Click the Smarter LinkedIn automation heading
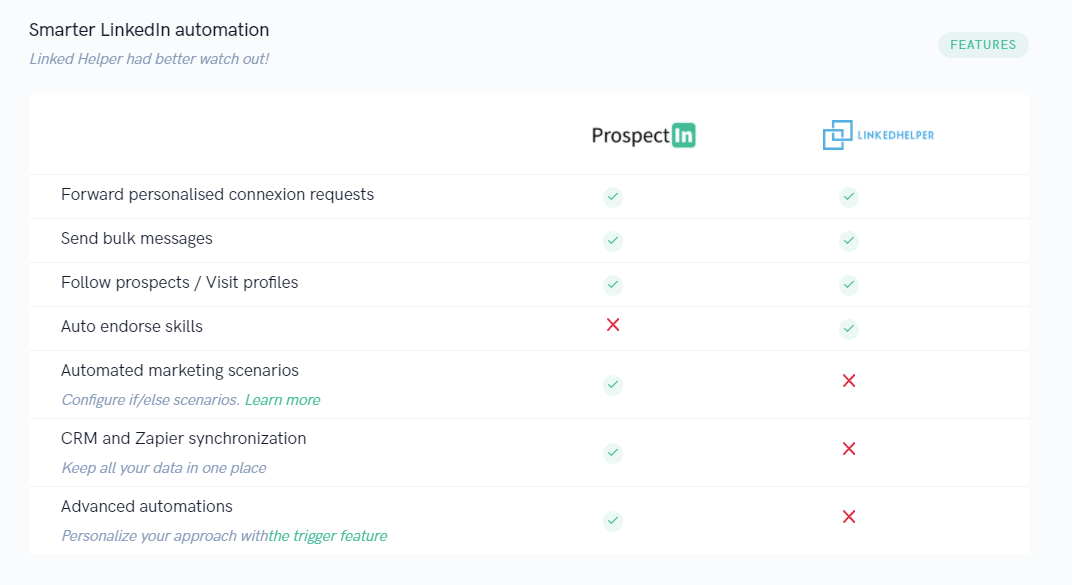 coord(149,30)
